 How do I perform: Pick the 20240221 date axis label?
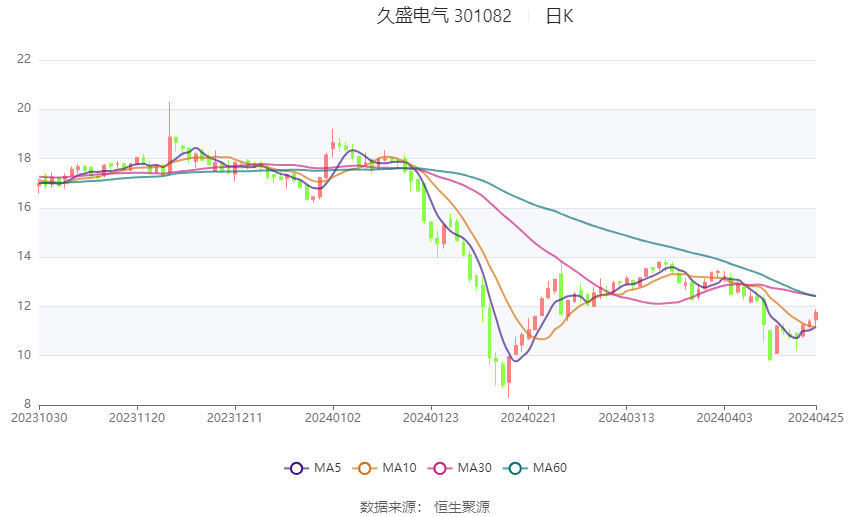pyautogui.click(x=529, y=417)
